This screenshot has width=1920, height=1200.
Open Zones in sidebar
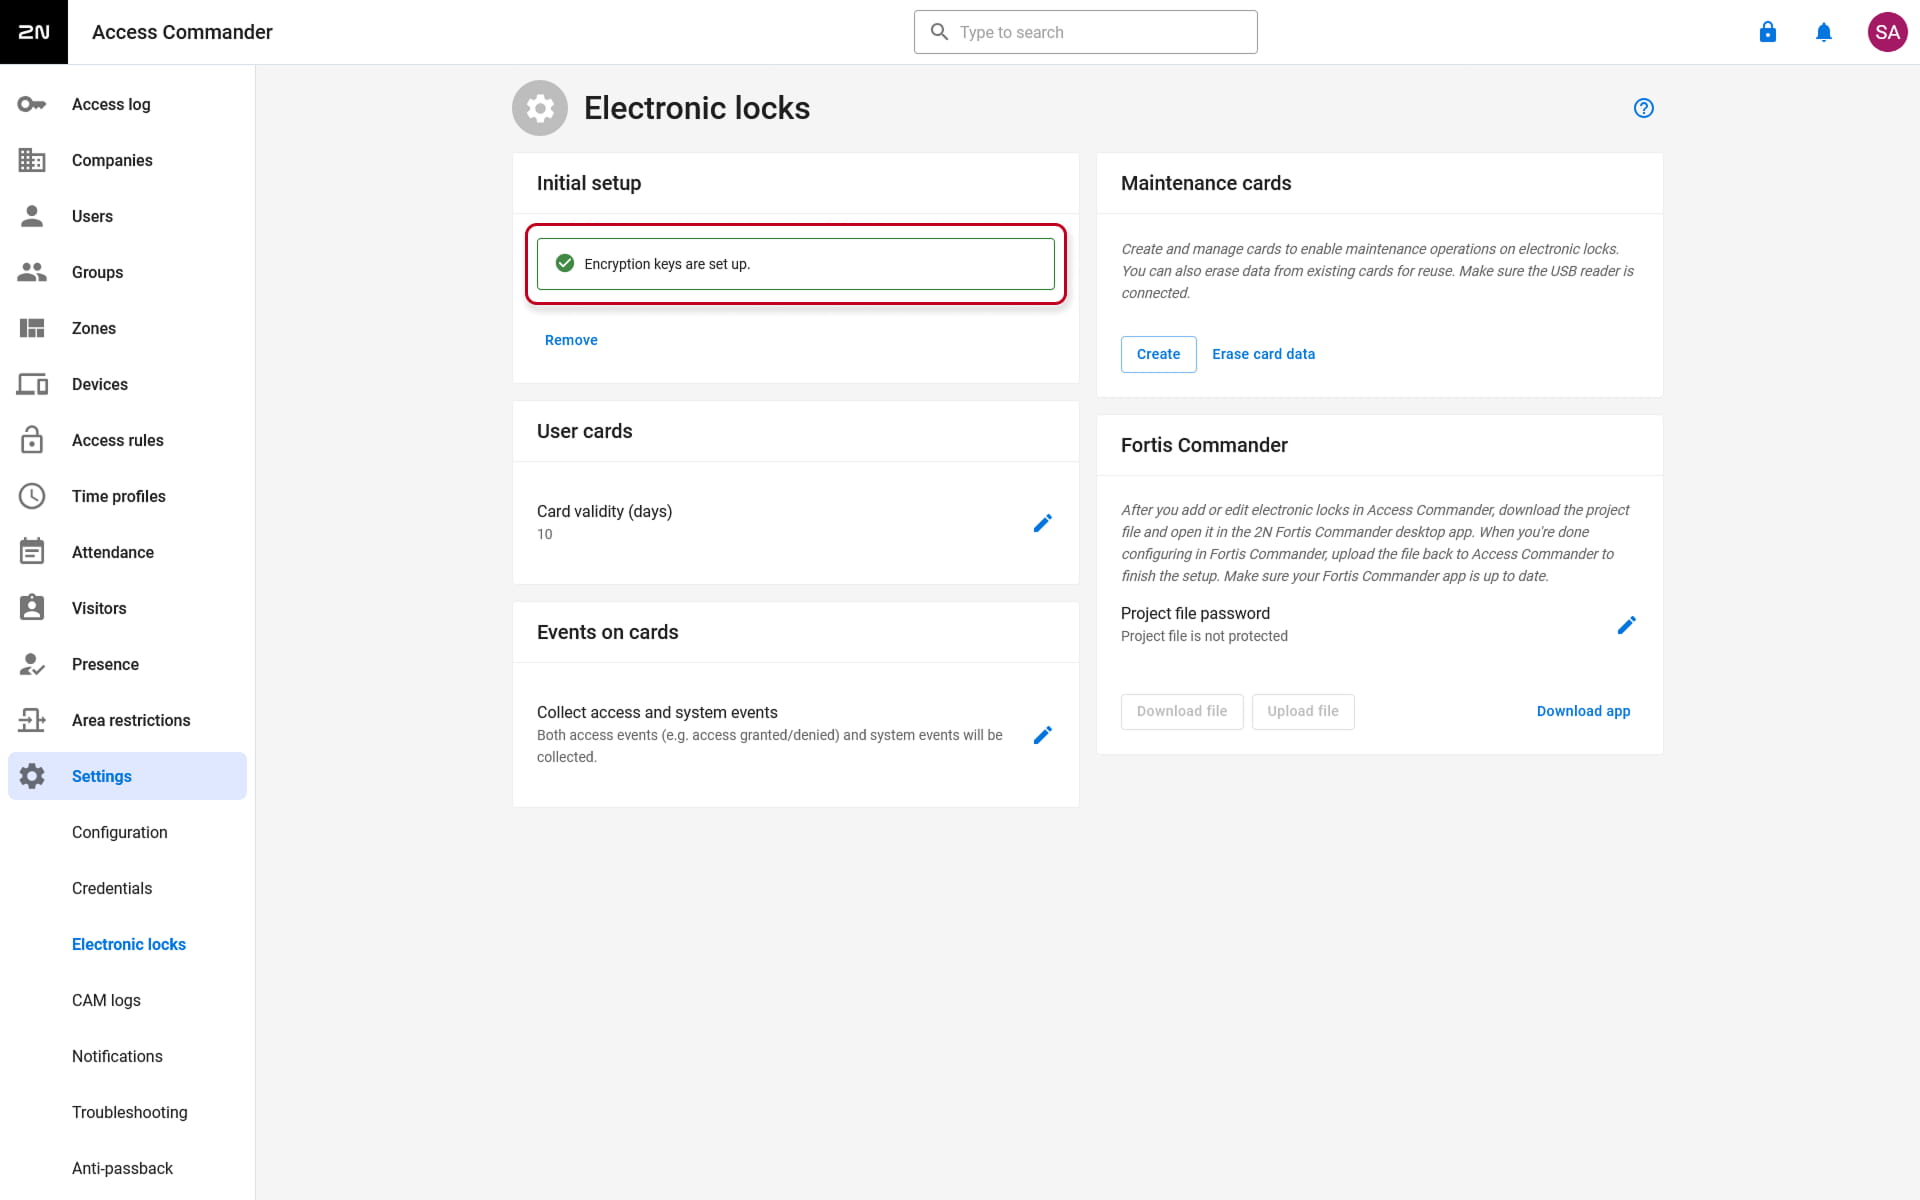[127, 328]
